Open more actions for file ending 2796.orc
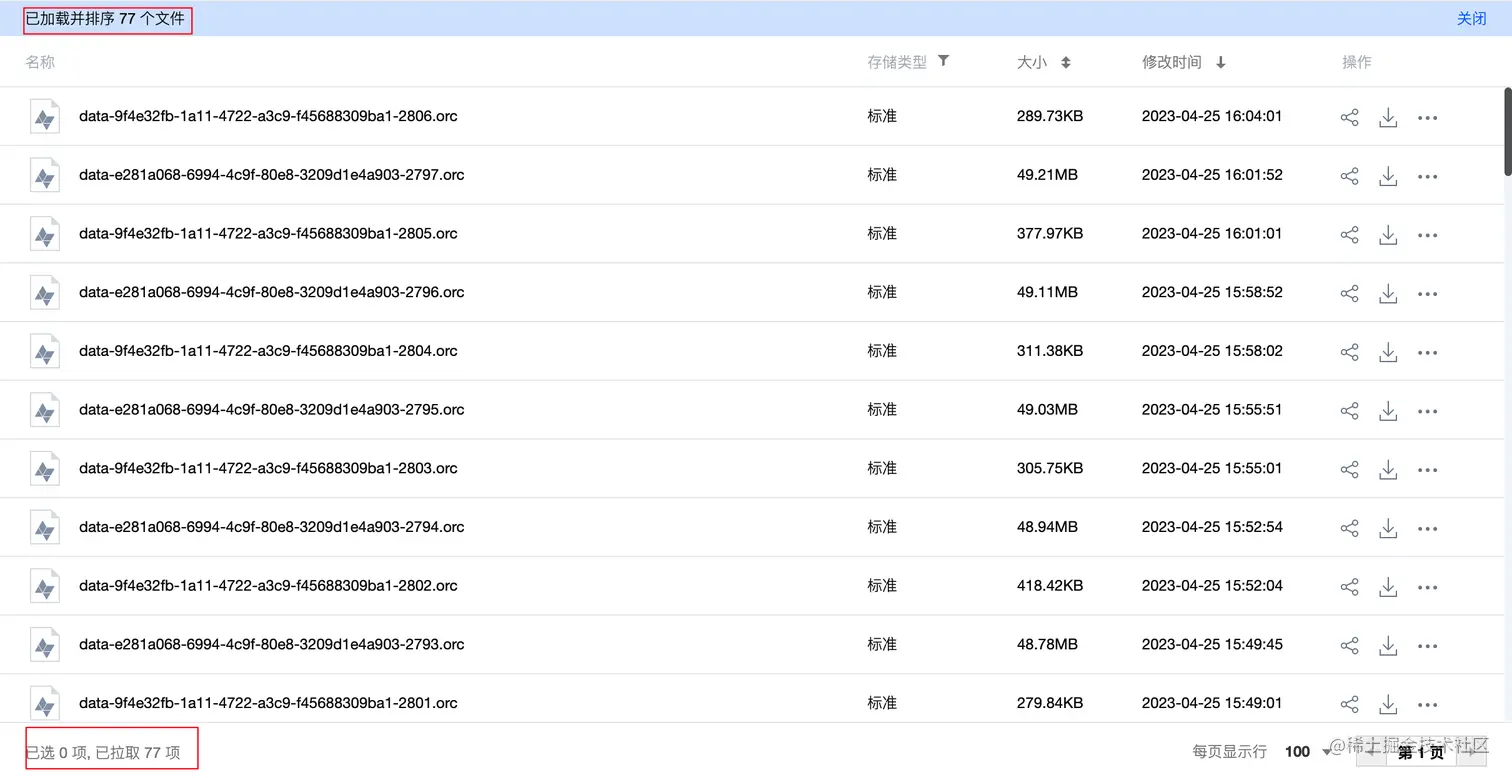The width and height of the screenshot is (1512, 778). 1427,295
